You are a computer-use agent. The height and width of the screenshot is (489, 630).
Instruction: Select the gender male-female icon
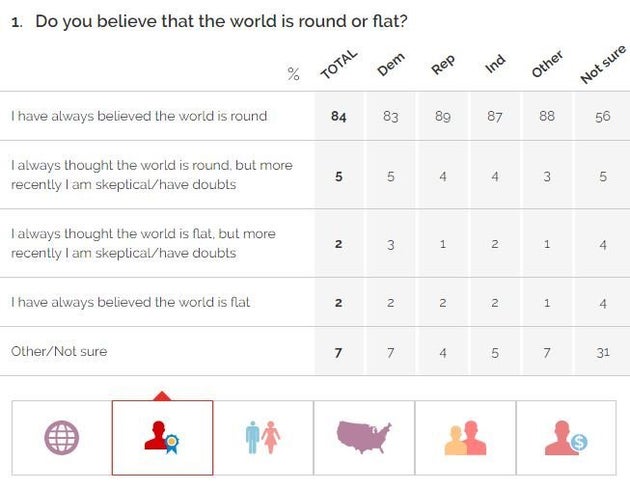click(x=263, y=437)
